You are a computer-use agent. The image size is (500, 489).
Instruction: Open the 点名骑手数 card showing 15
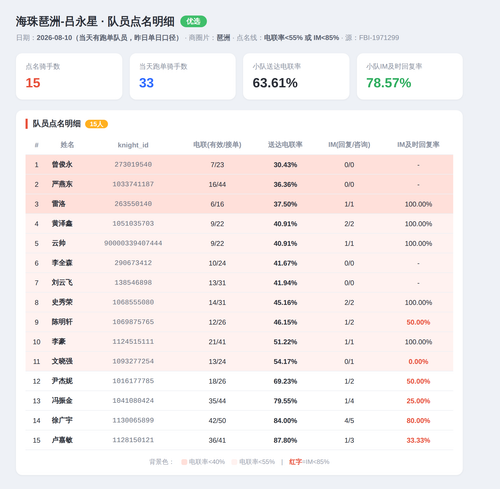(x=69, y=76)
